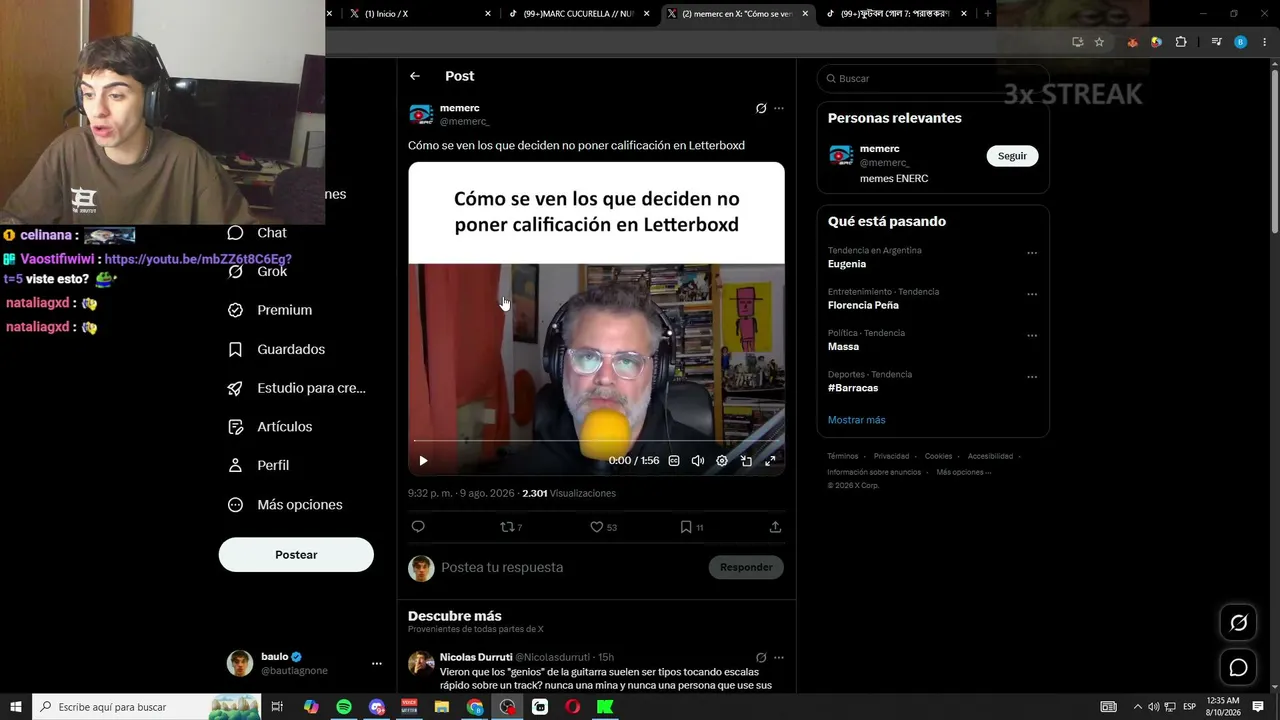The image size is (1280, 720).
Task: Open Grok from the left sidebar
Action: [x=257, y=272]
